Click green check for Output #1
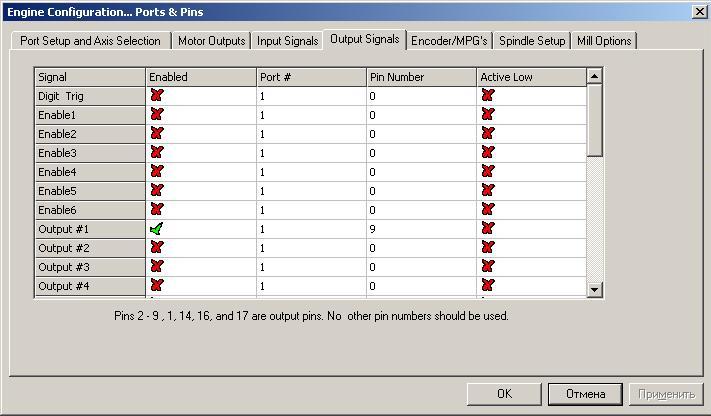The height and width of the screenshot is (416, 711). 156,229
